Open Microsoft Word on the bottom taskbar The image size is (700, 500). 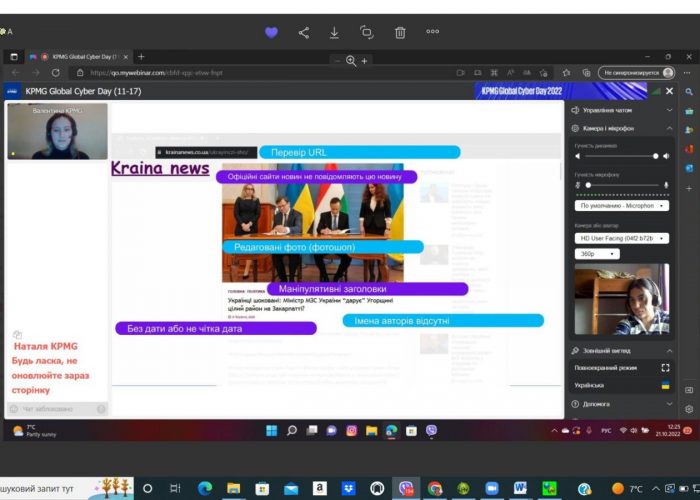click(x=520, y=488)
